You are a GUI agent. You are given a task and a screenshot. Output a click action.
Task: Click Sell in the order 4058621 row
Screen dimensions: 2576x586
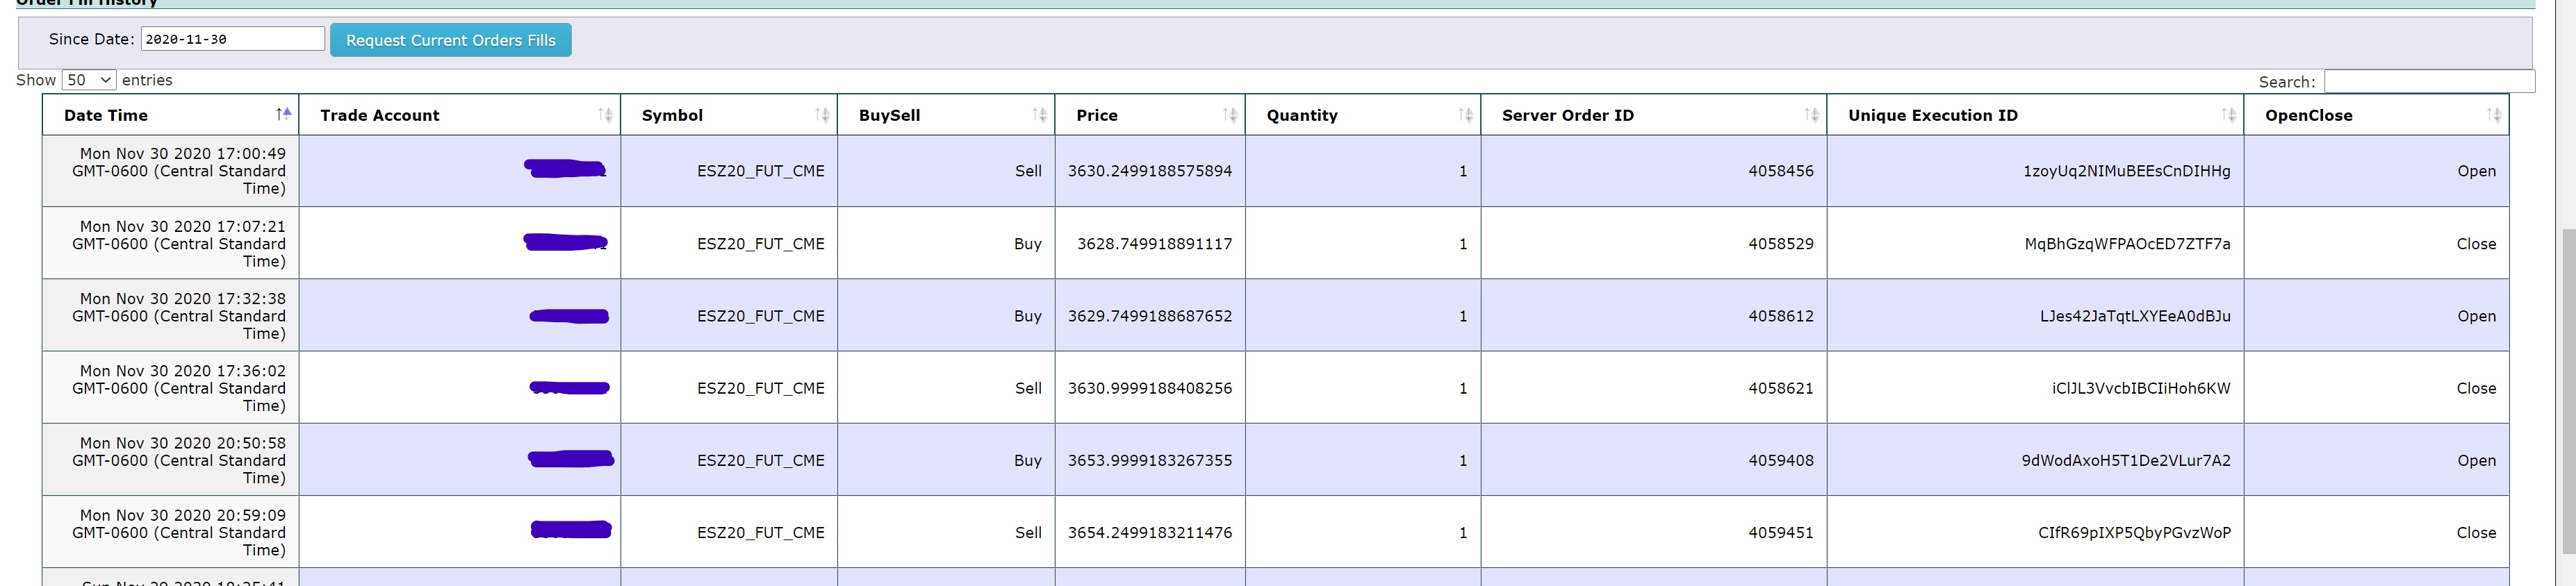tap(1028, 388)
